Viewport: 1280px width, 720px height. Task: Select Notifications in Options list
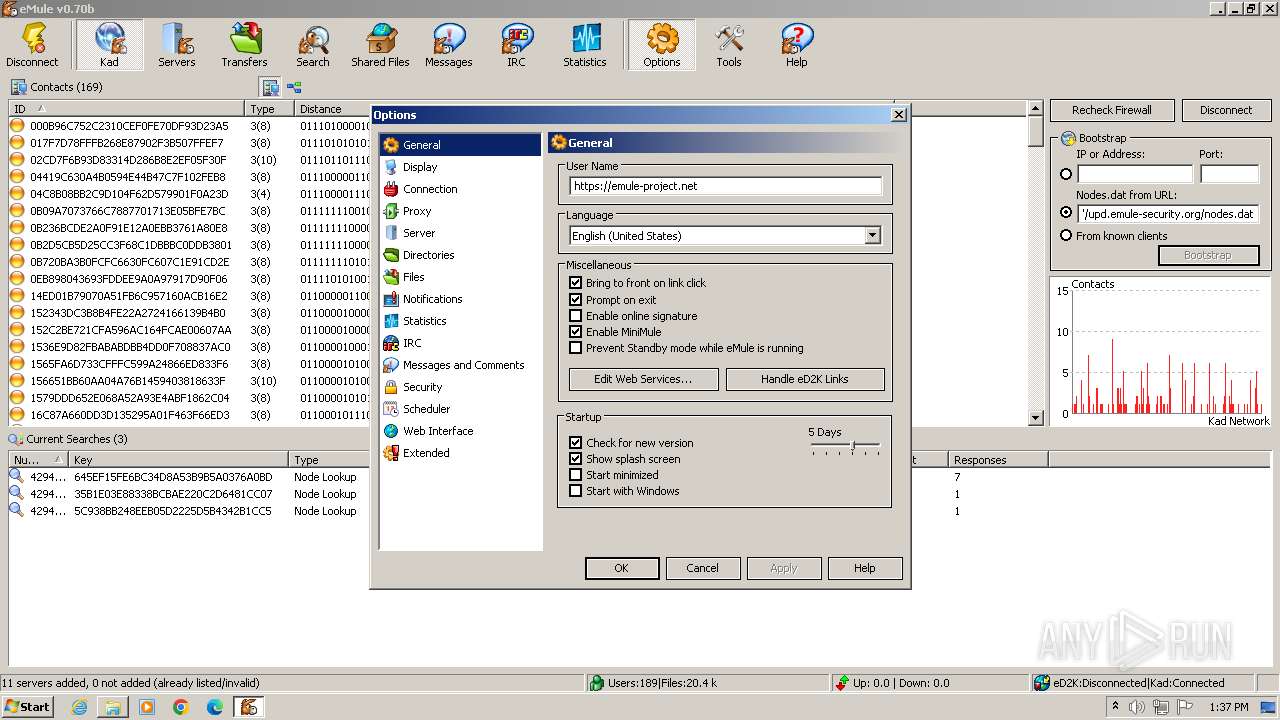pos(432,299)
